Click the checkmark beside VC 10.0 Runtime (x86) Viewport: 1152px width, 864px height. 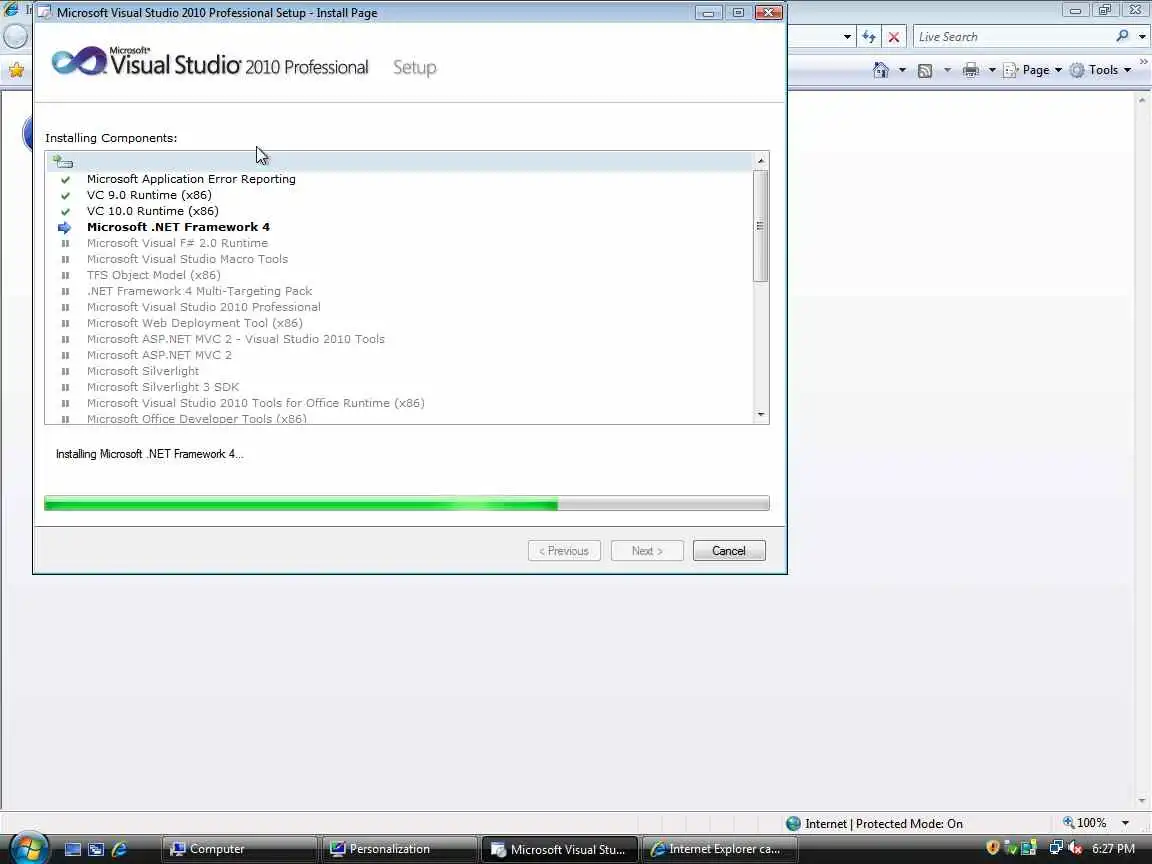point(65,212)
